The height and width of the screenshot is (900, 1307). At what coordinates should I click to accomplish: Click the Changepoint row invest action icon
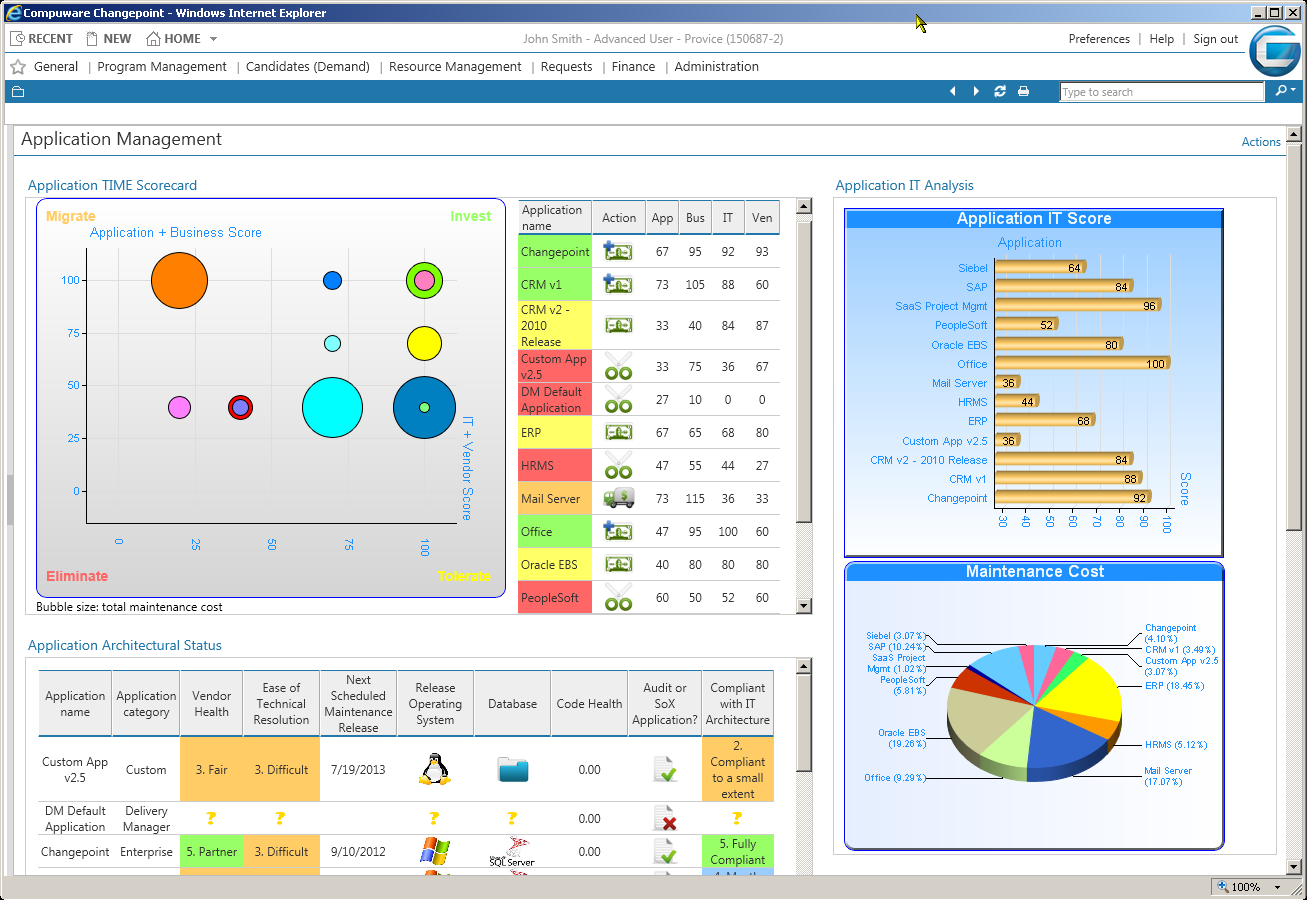click(618, 252)
